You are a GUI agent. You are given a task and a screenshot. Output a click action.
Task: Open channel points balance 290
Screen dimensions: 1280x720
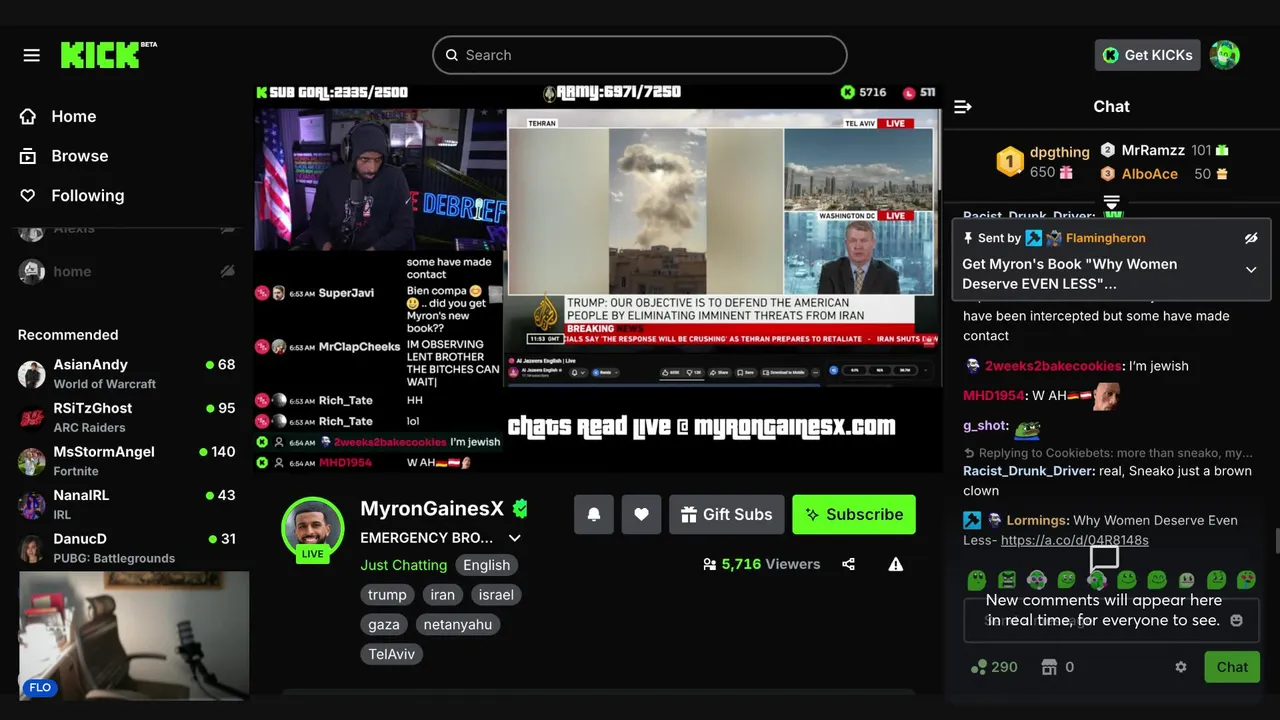click(x=995, y=667)
